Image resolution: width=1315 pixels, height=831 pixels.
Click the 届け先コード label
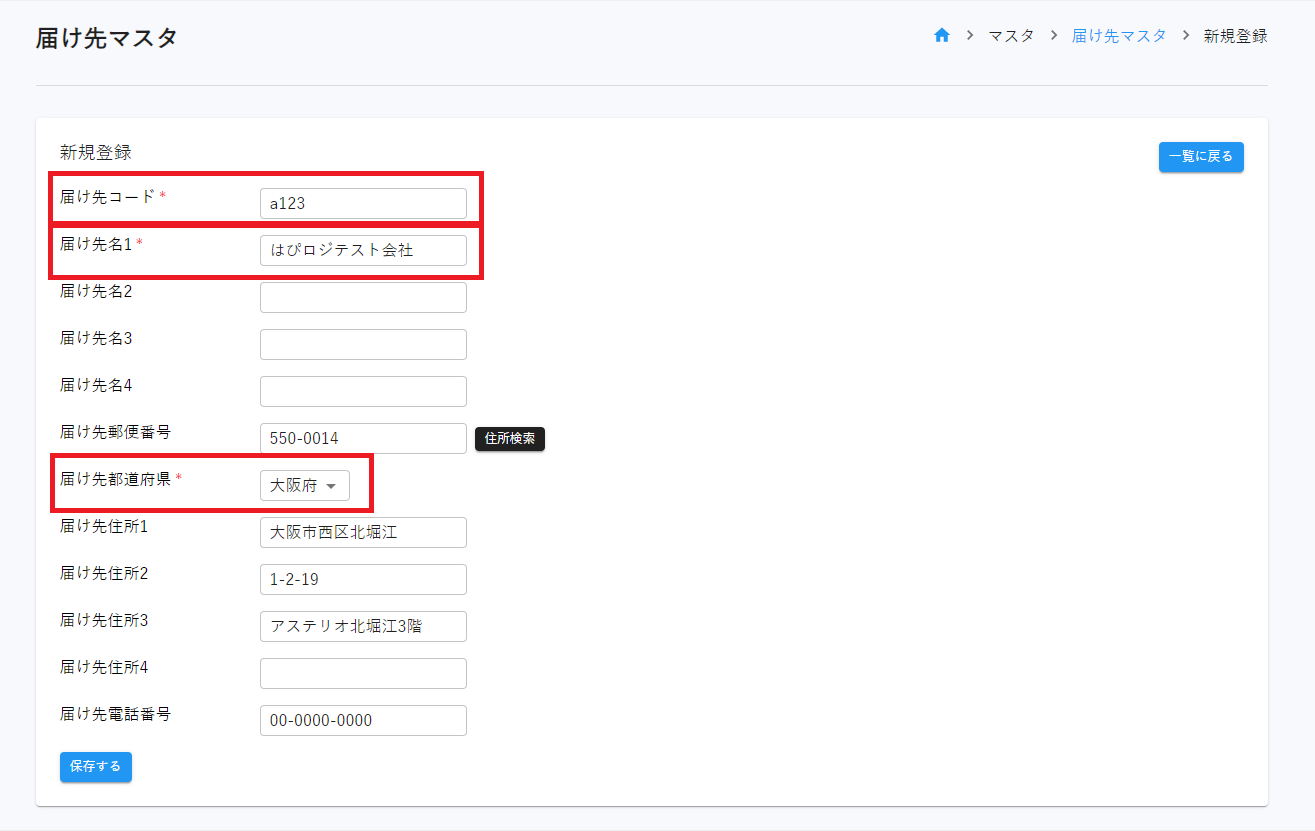(x=108, y=197)
